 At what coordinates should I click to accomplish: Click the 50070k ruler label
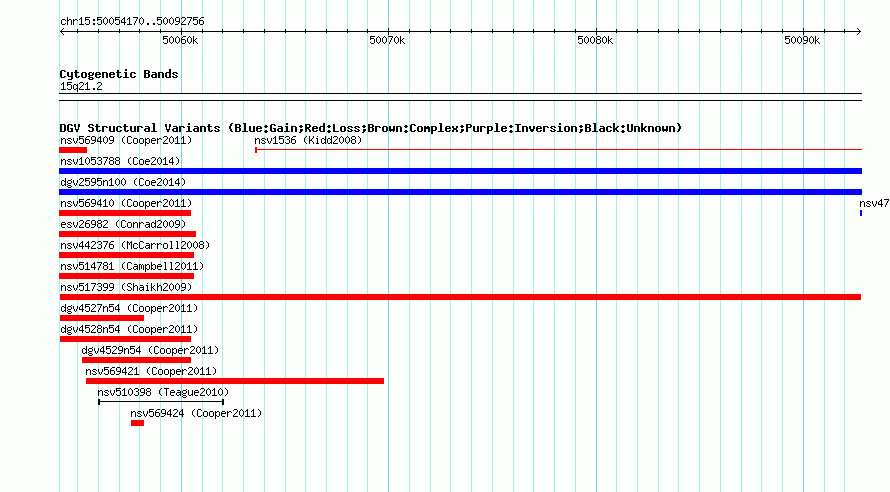[x=387, y=40]
